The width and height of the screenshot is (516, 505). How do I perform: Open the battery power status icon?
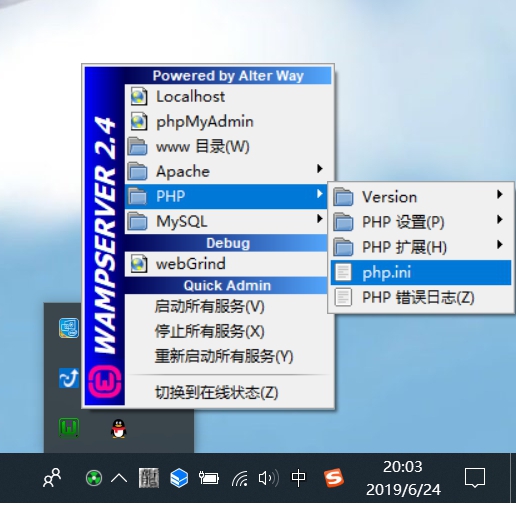(x=209, y=478)
